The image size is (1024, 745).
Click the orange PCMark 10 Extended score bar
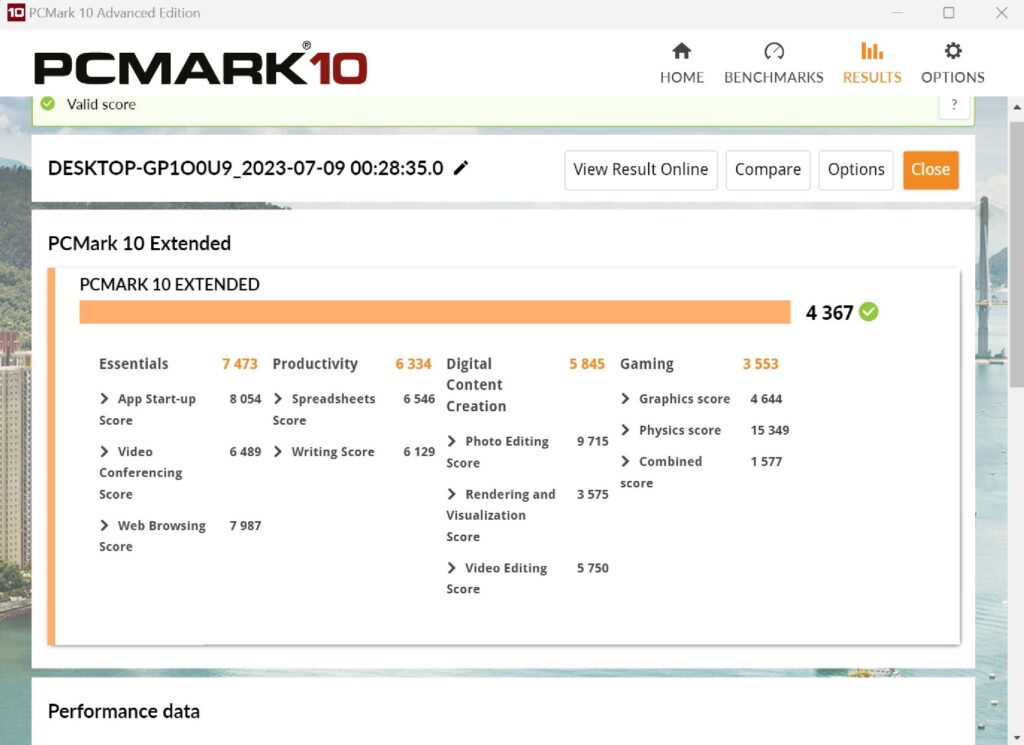point(434,312)
